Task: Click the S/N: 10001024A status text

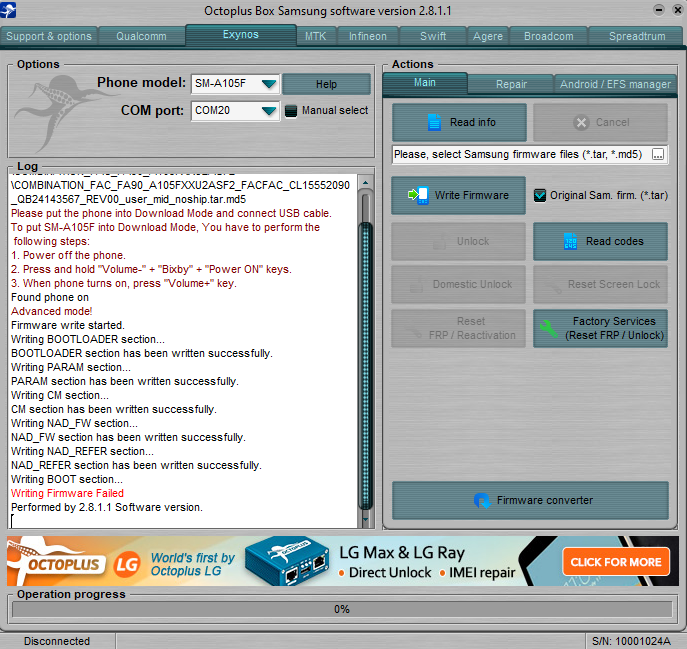Action: click(x=631, y=641)
